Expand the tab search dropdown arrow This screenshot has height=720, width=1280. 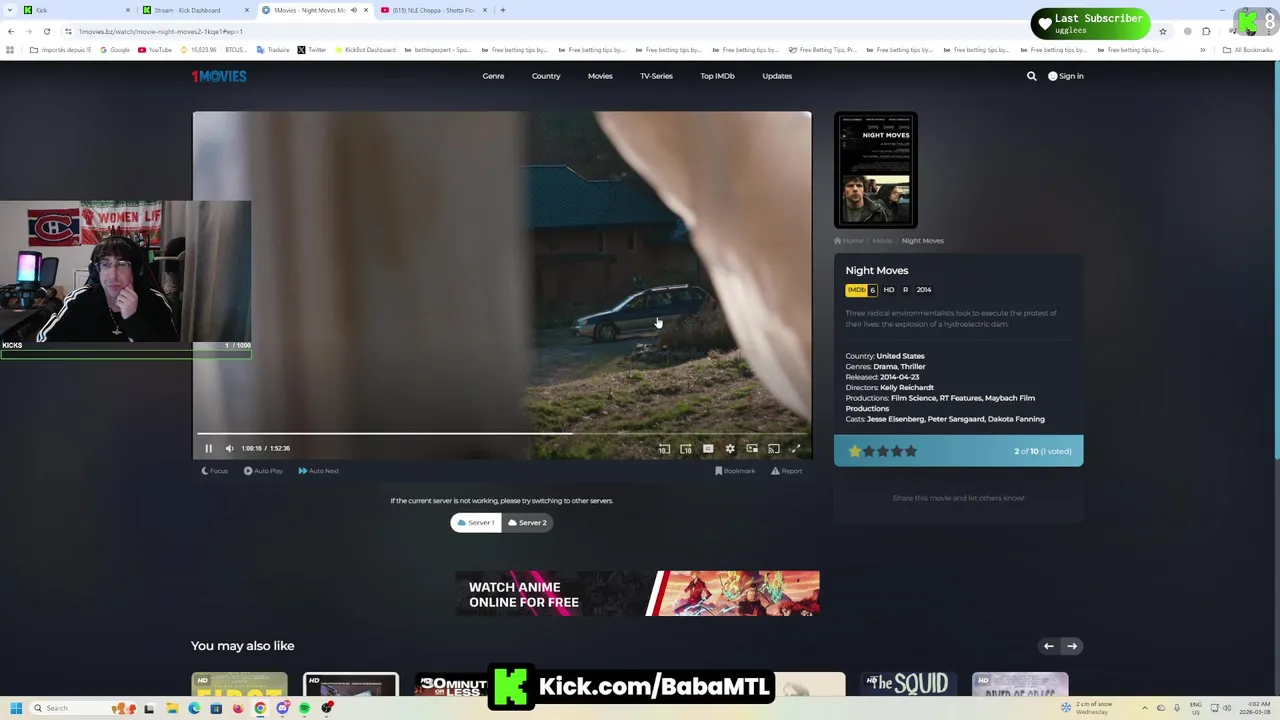click(11, 10)
